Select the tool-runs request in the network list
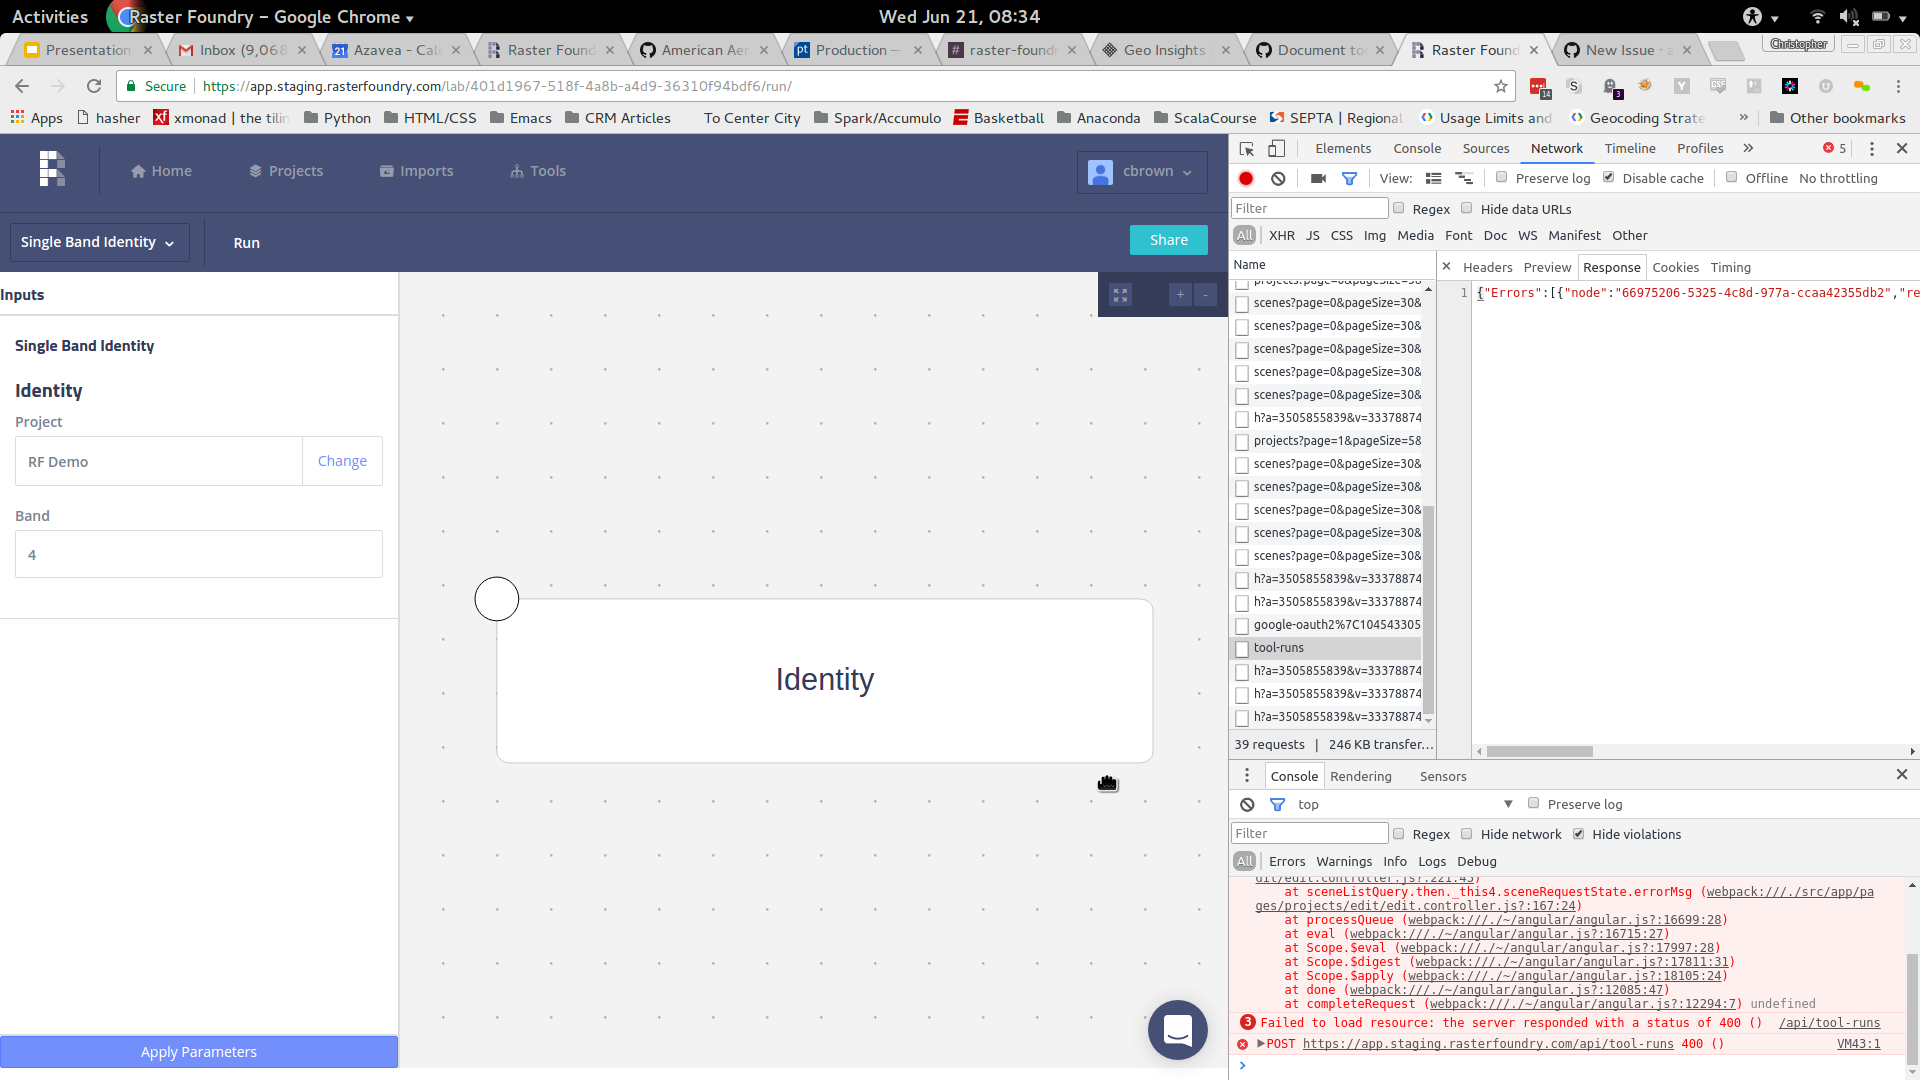Image resolution: width=1920 pixels, height=1080 pixels. 1281,647
